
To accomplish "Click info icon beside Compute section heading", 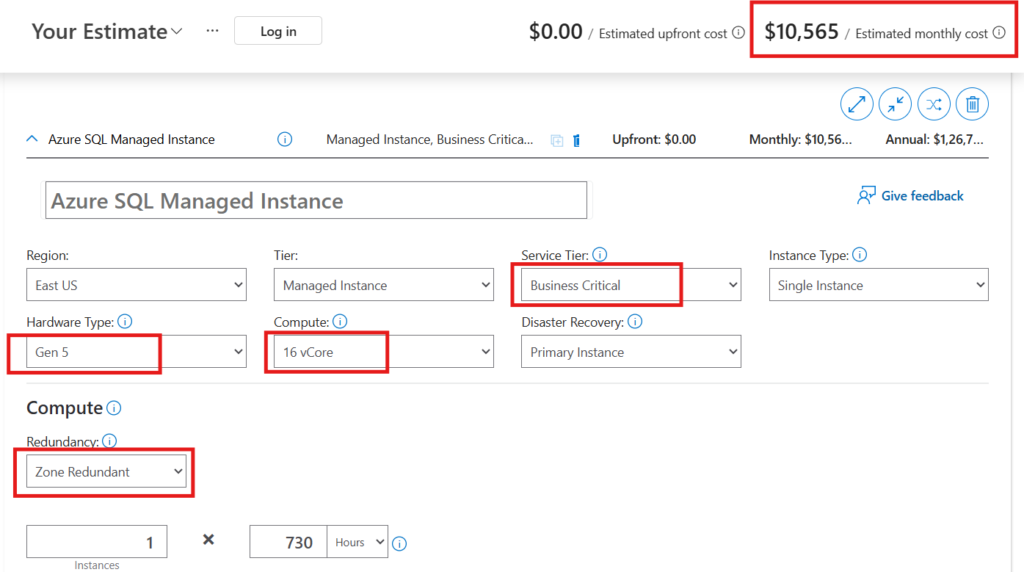I will pos(114,408).
